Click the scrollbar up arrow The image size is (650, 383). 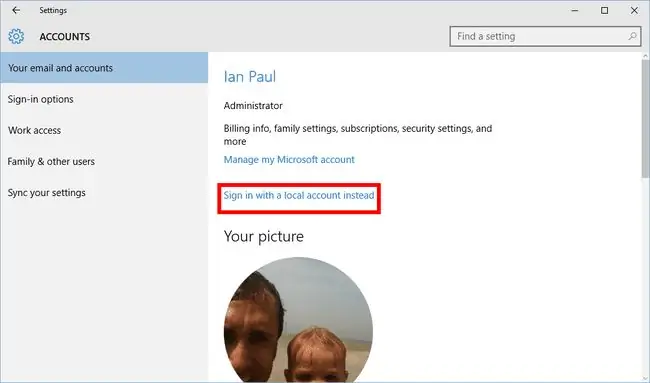point(645,56)
